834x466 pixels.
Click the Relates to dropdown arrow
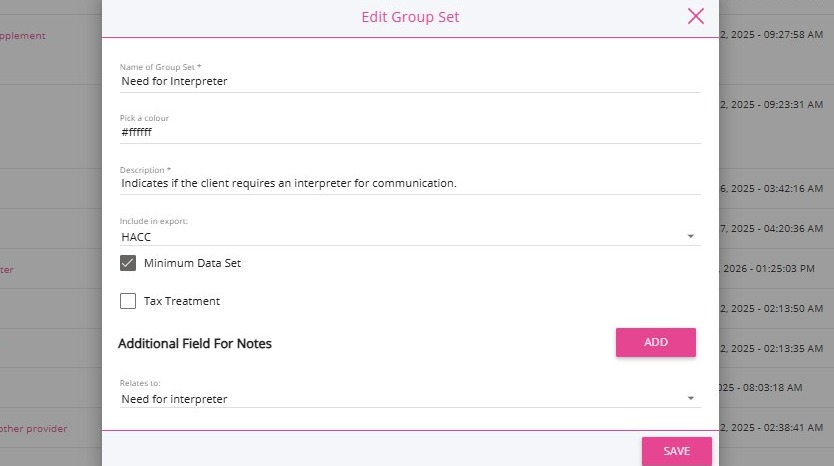690,399
